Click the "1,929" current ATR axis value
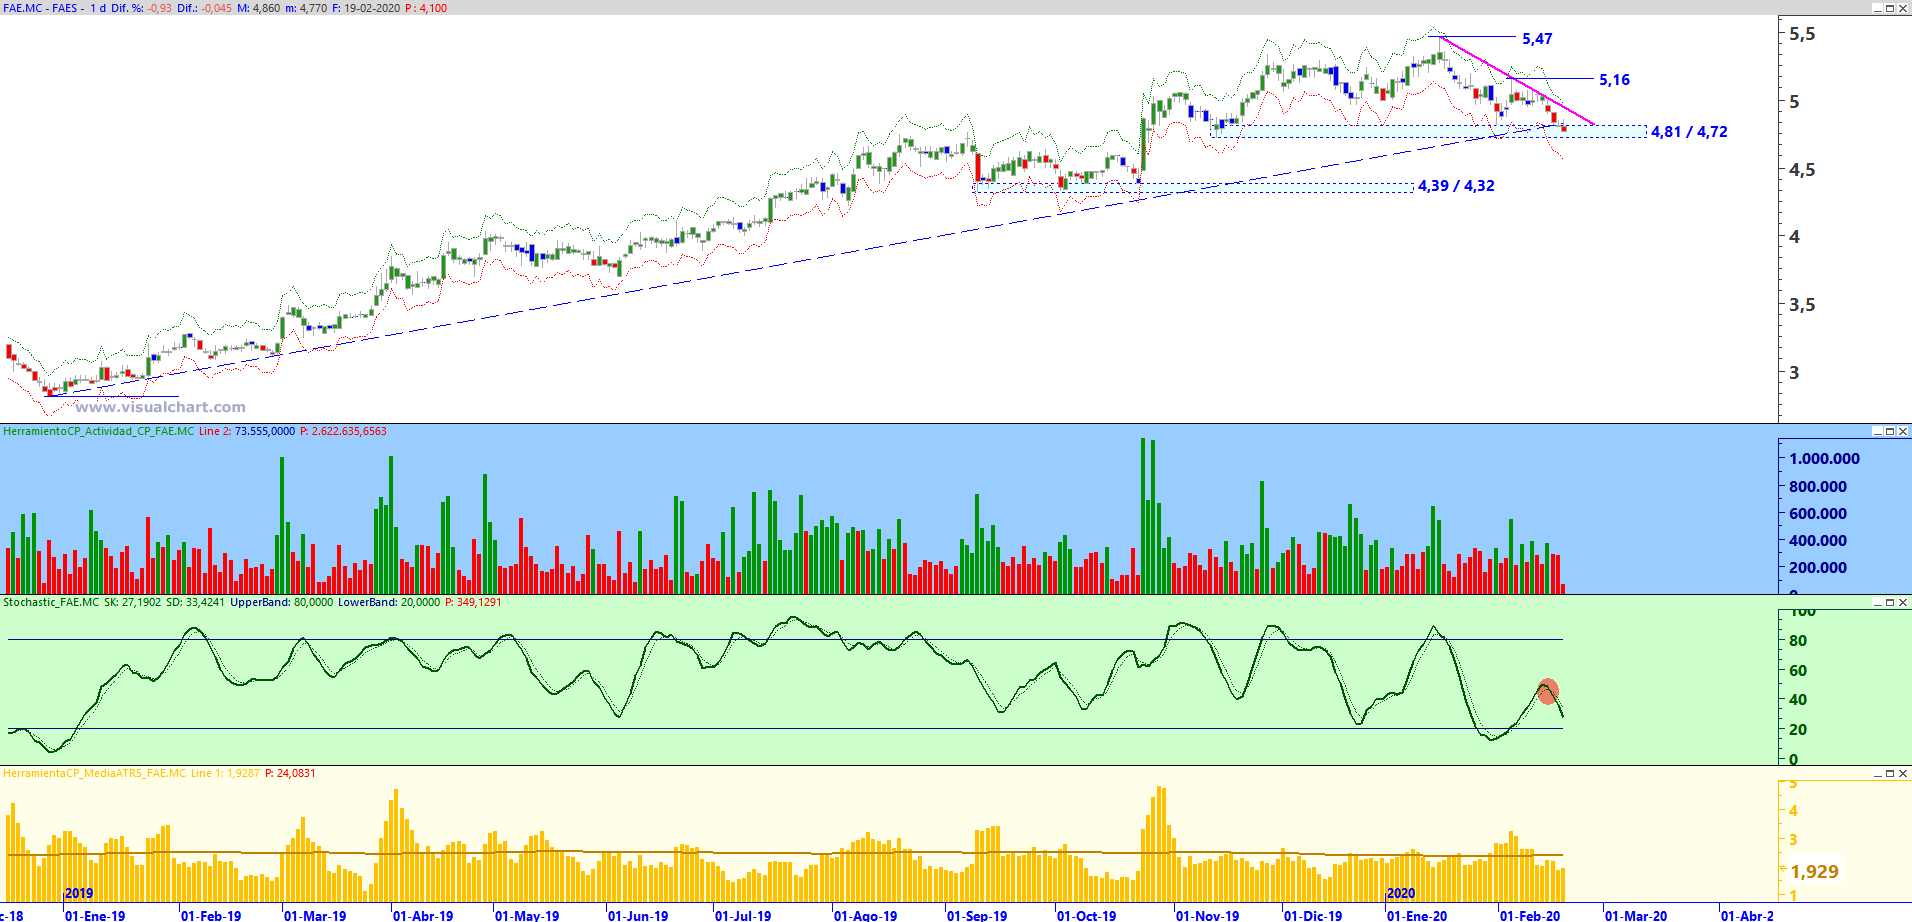 coord(1814,871)
